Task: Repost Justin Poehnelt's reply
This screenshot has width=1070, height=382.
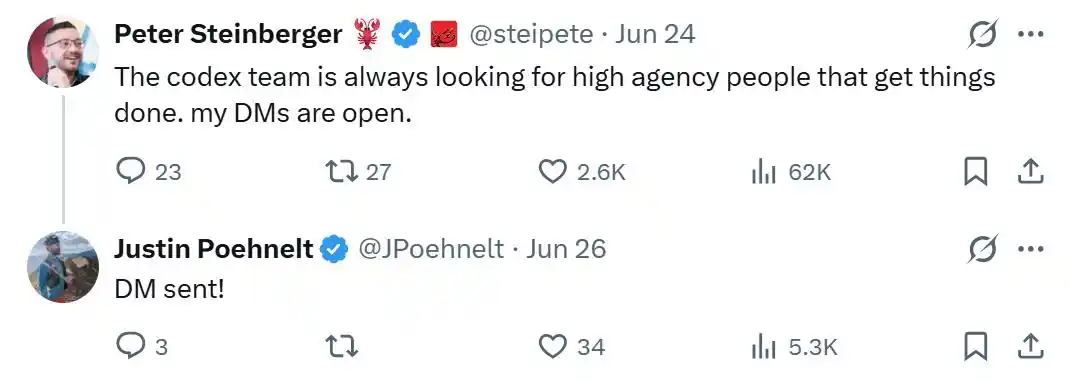Action: (343, 347)
